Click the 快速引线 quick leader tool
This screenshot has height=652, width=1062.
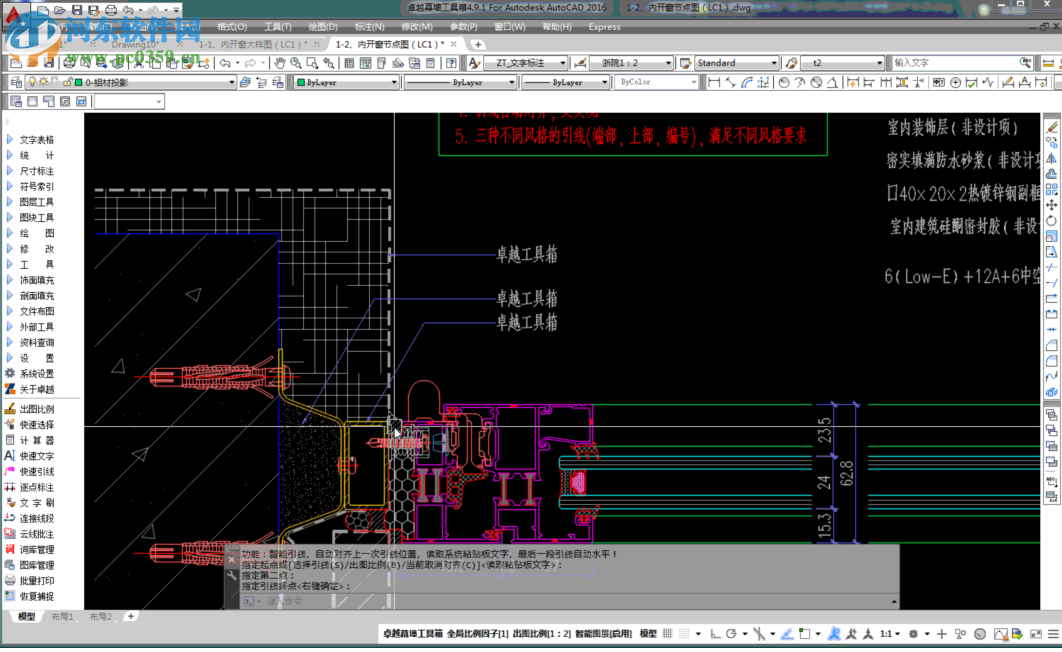pyautogui.click(x=36, y=471)
